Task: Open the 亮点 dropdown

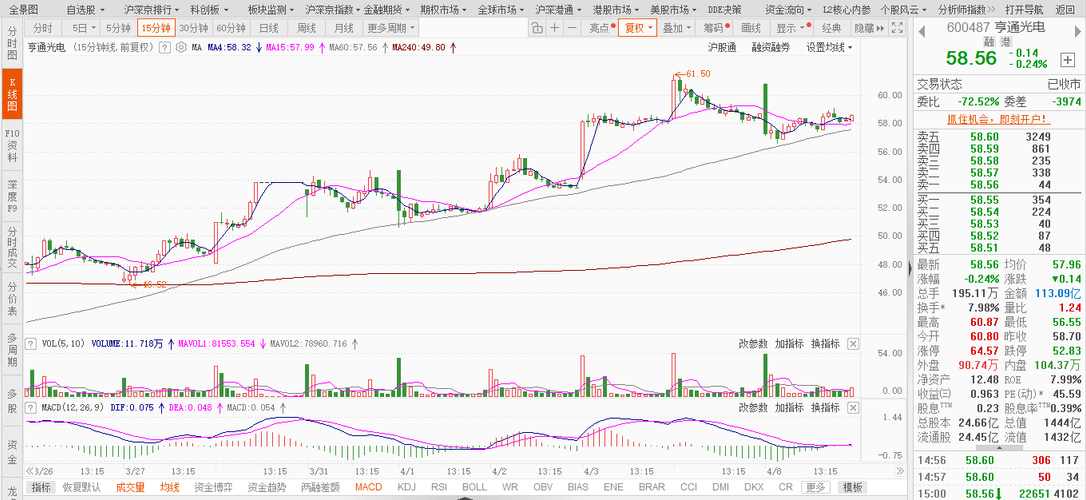Action: (602, 28)
